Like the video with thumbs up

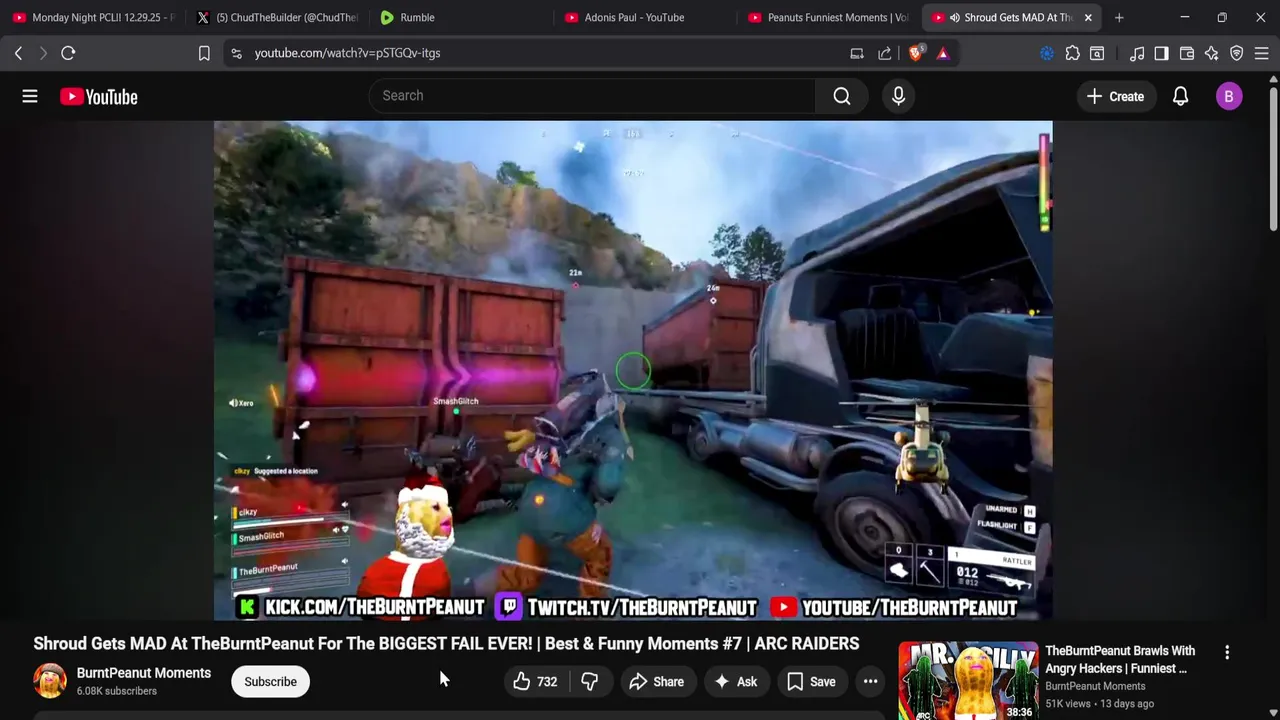[535, 682]
